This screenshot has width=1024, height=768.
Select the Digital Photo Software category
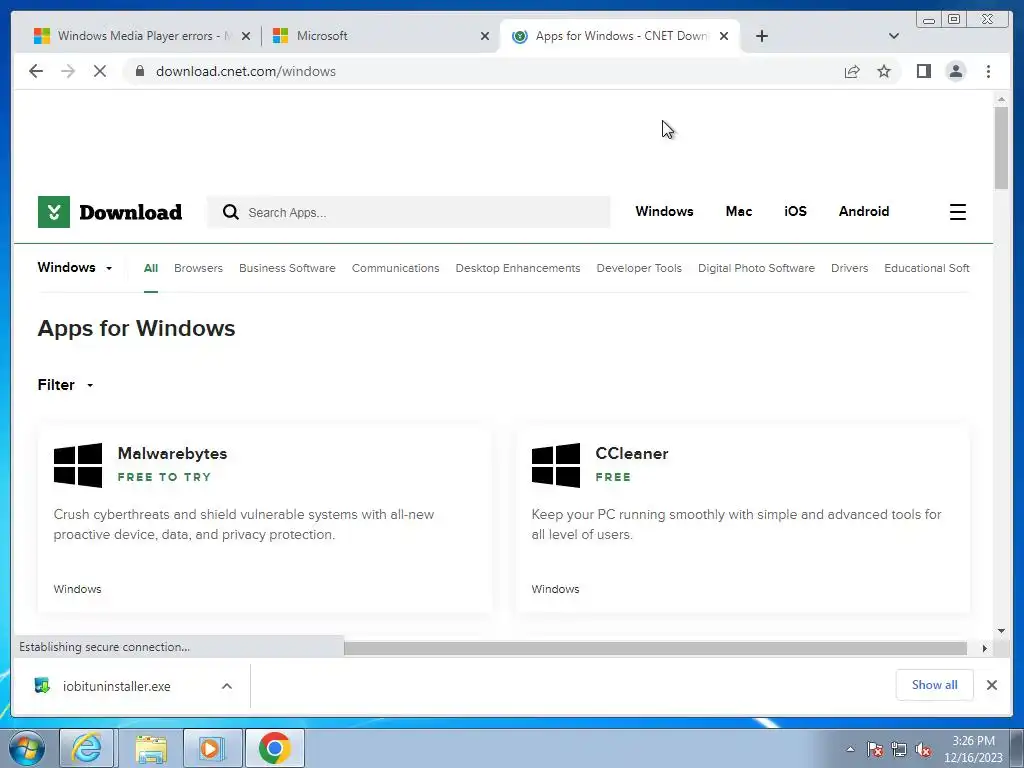click(x=756, y=268)
